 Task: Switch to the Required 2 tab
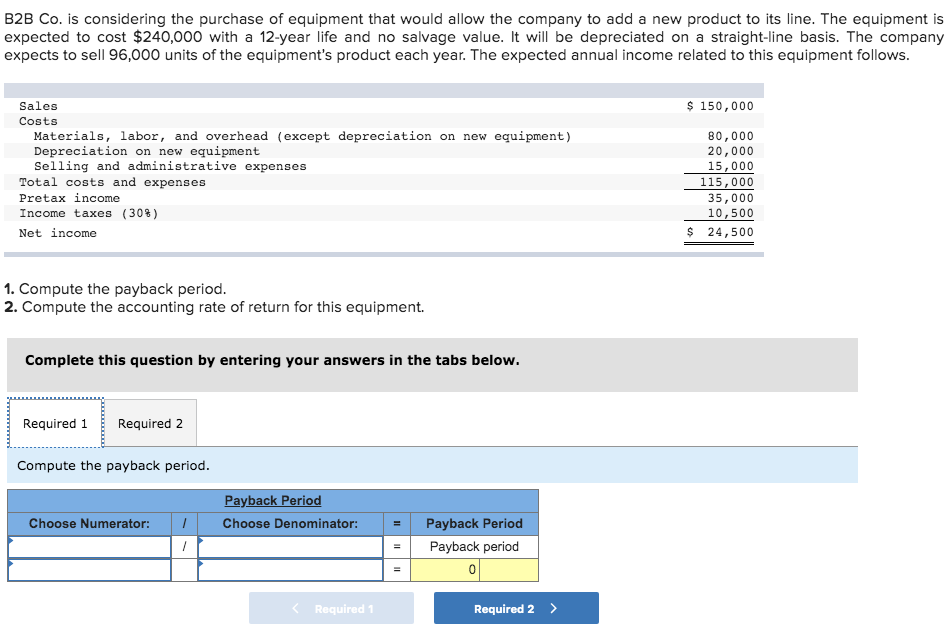pyautogui.click(x=150, y=422)
